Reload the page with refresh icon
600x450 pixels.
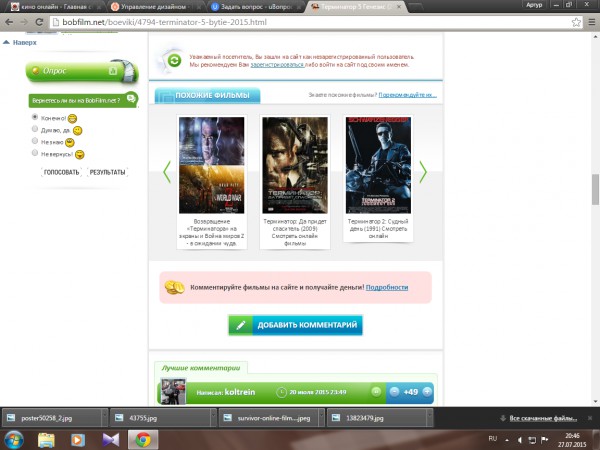[x=39, y=22]
